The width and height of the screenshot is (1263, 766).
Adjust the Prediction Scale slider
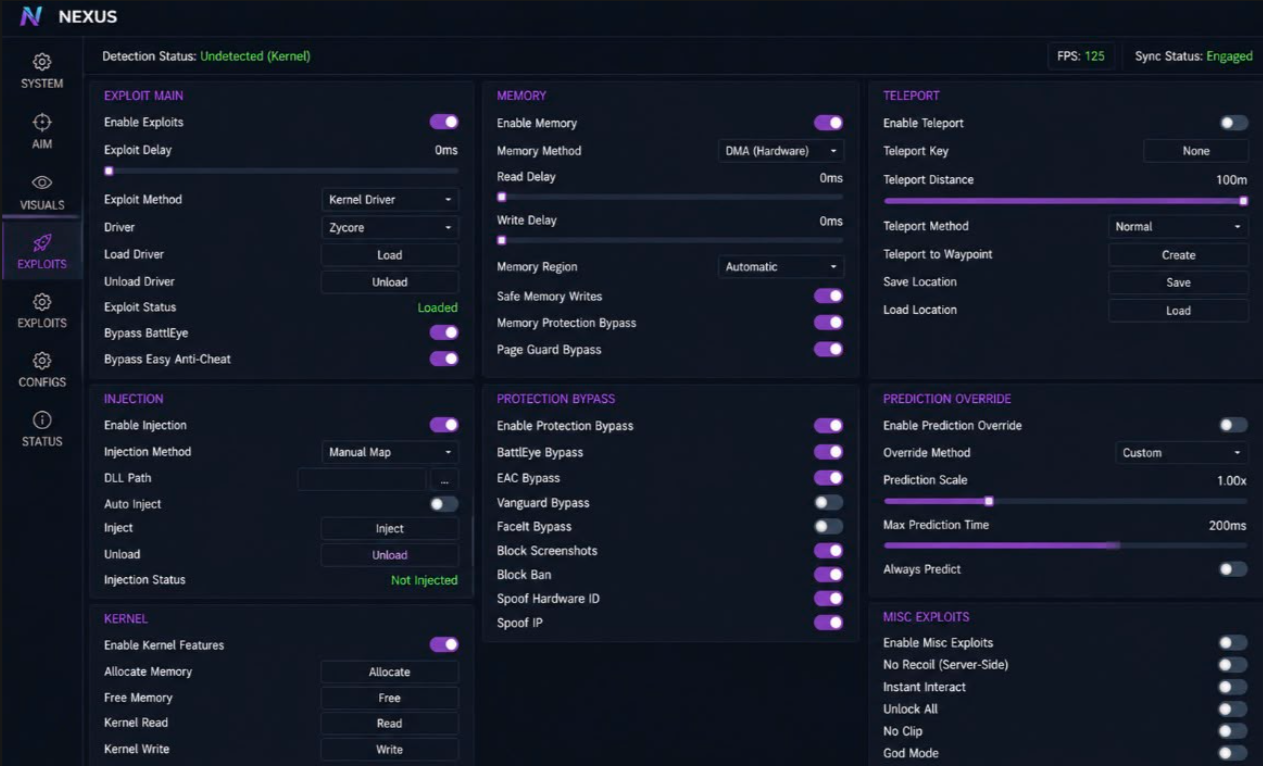pyautogui.click(x=1065, y=501)
